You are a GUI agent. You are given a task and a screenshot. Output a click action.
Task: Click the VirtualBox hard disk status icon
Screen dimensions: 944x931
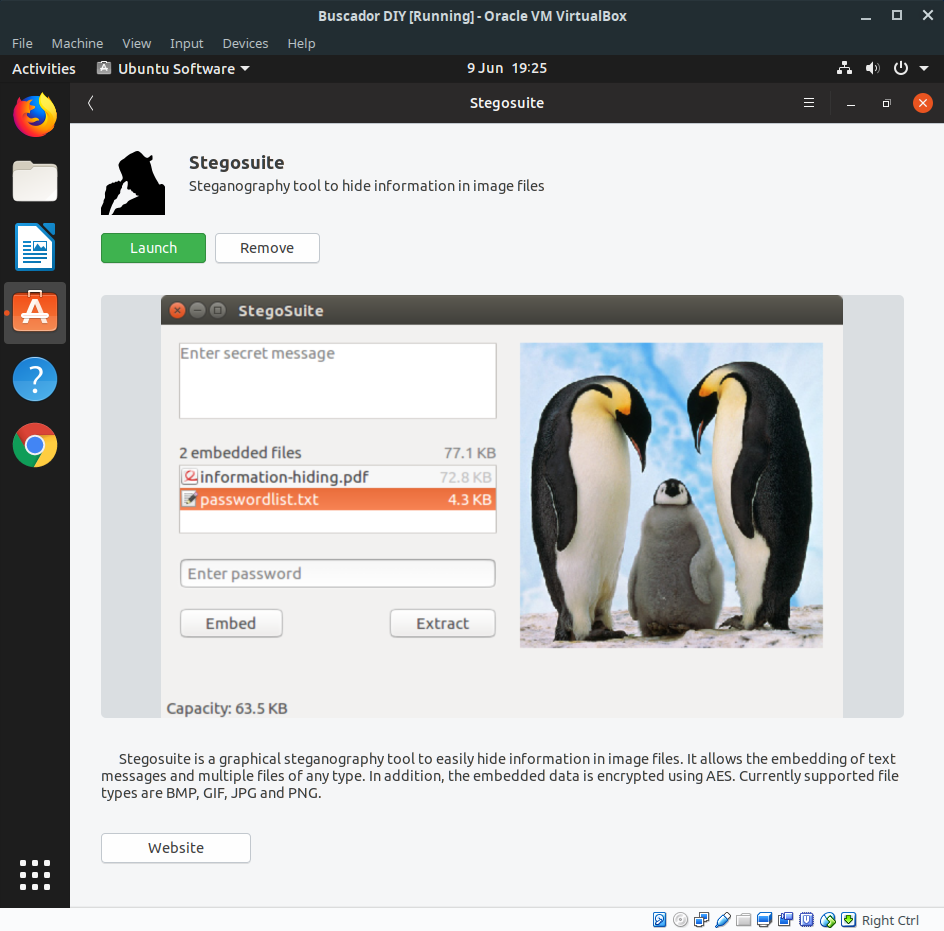pyautogui.click(x=659, y=920)
